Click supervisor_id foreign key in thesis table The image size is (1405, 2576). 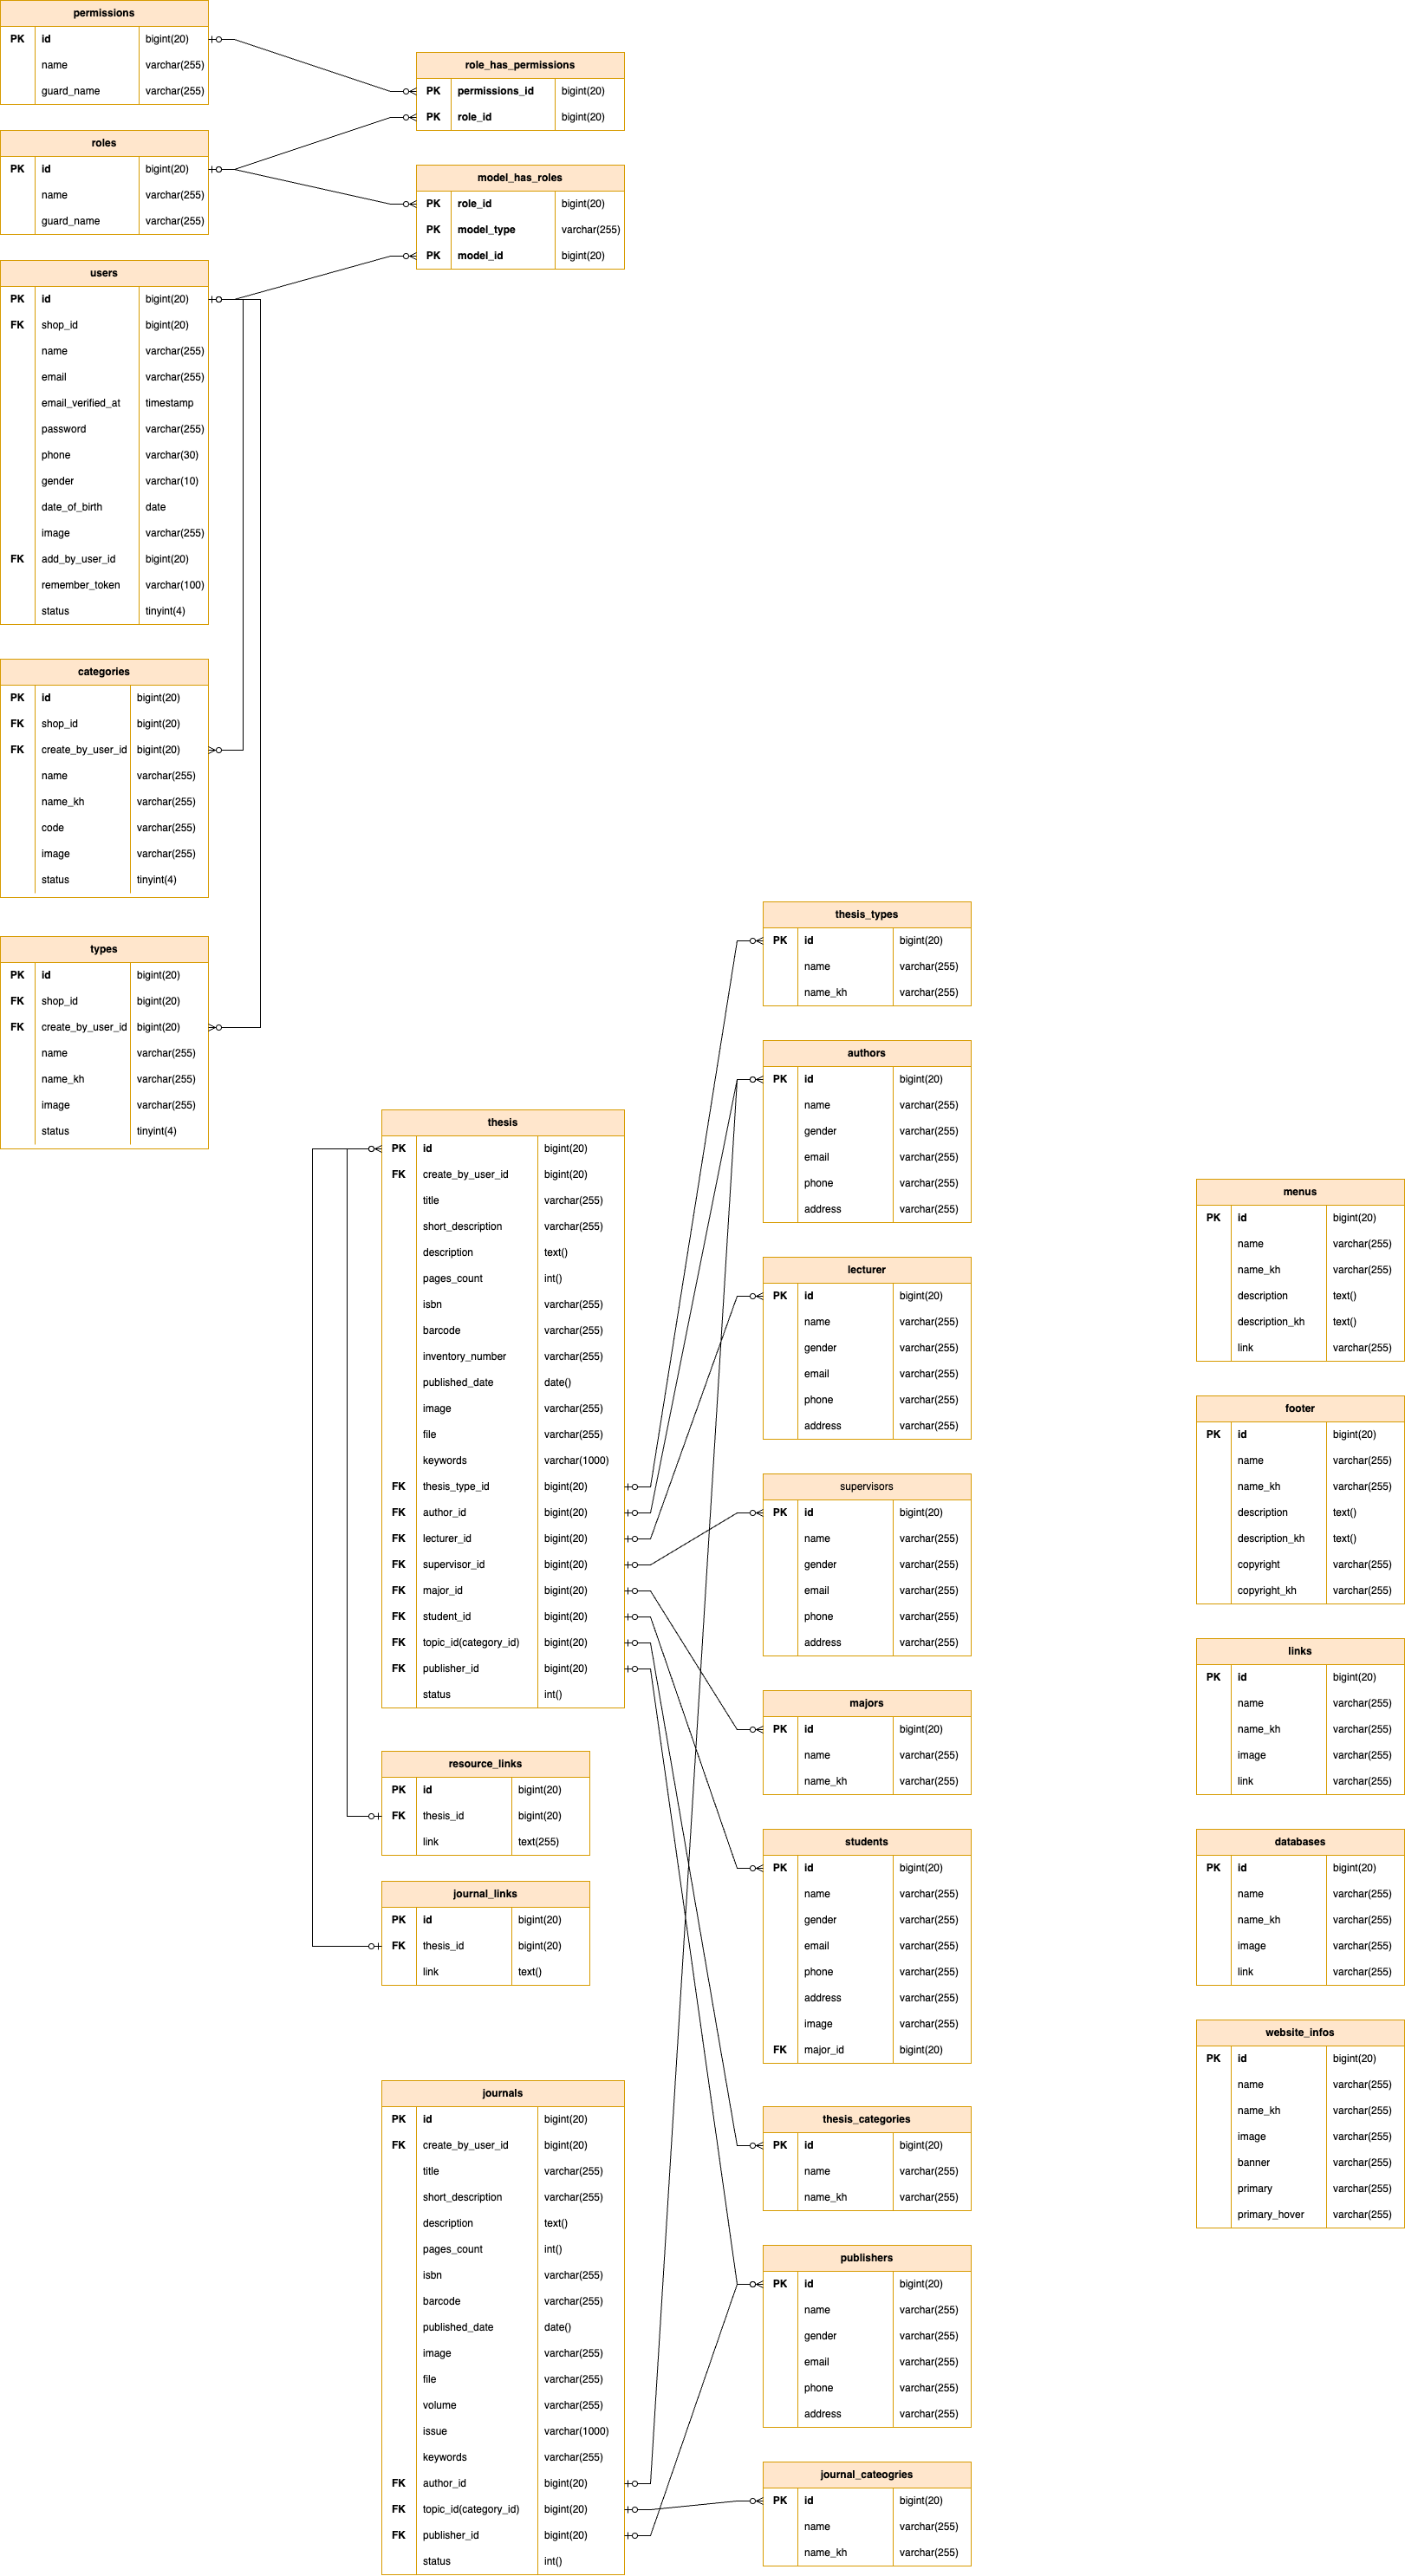(x=453, y=1564)
